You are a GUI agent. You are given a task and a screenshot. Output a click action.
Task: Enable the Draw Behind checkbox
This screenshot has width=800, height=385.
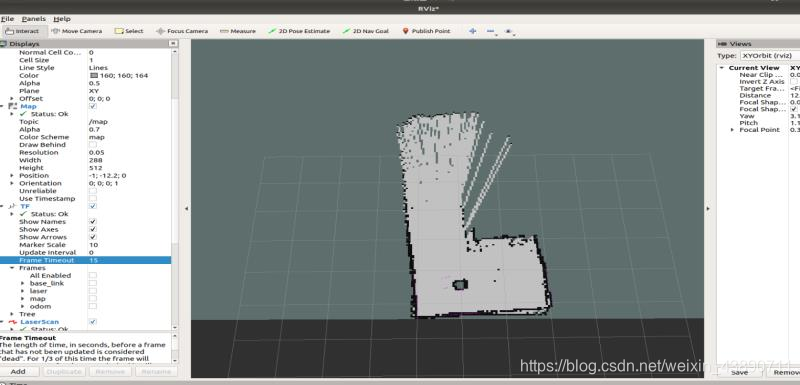pyautogui.click(x=93, y=145)
